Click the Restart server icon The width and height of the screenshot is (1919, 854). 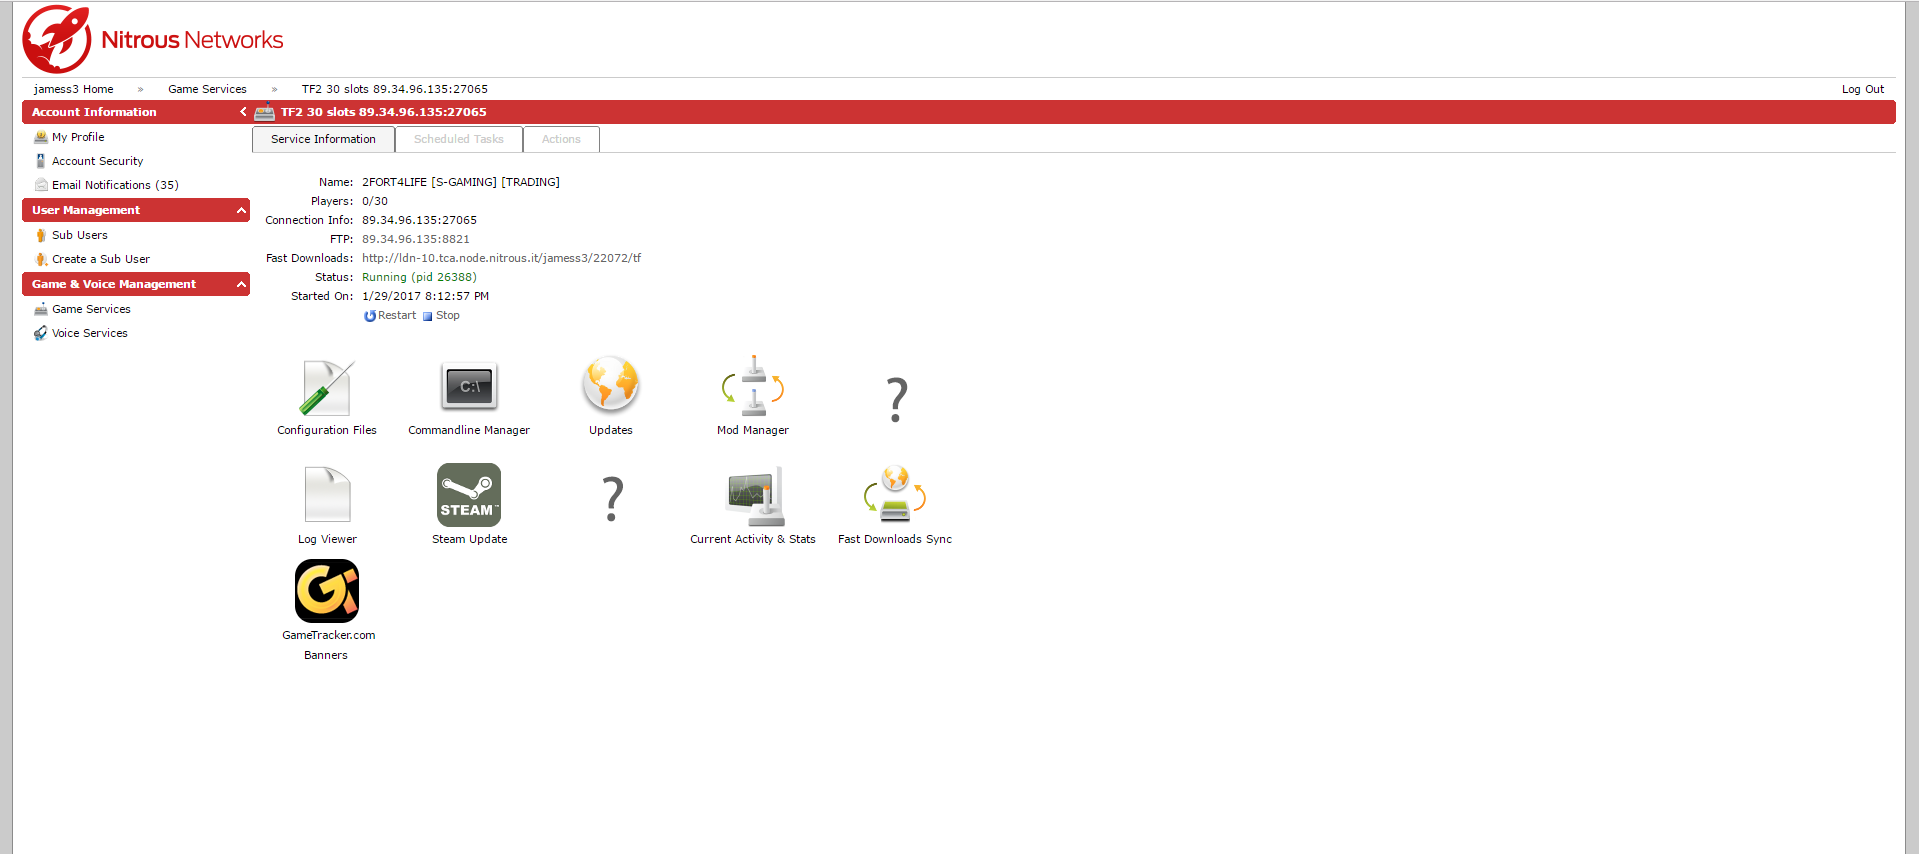tap(370, 316)
